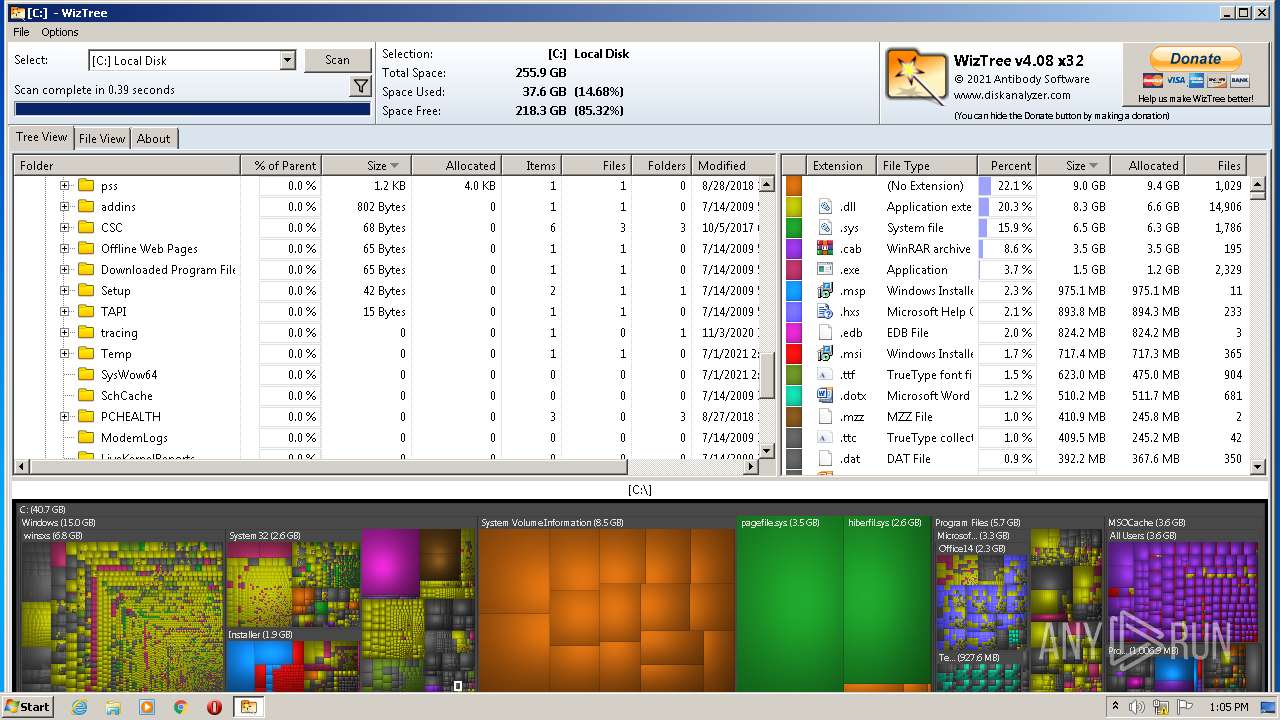1280x720 pixels.
Task: Click the .hxs Microsoft Help icon
Action: (x=825, y=311)
